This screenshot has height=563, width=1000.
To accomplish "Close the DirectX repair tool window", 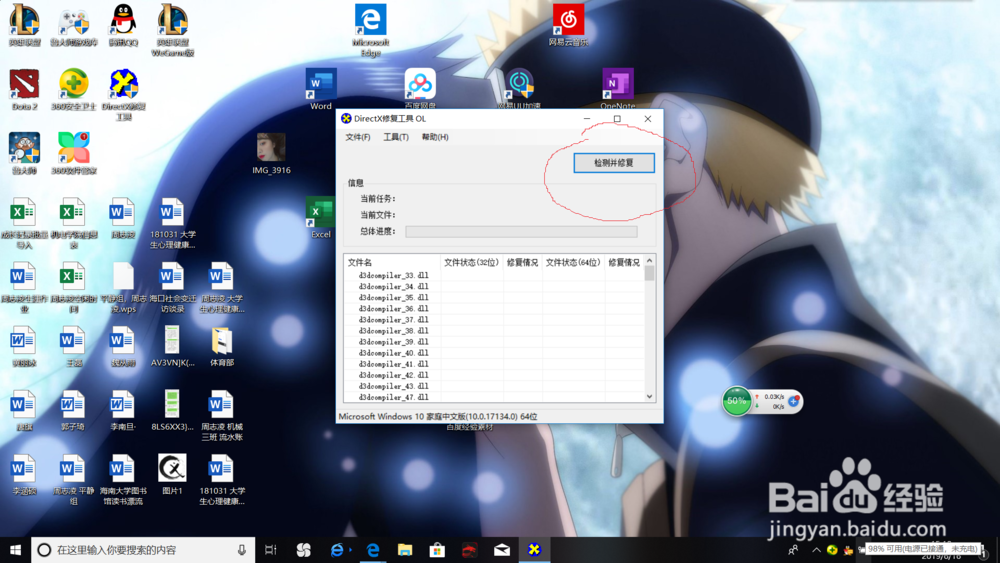I will 647,119.
